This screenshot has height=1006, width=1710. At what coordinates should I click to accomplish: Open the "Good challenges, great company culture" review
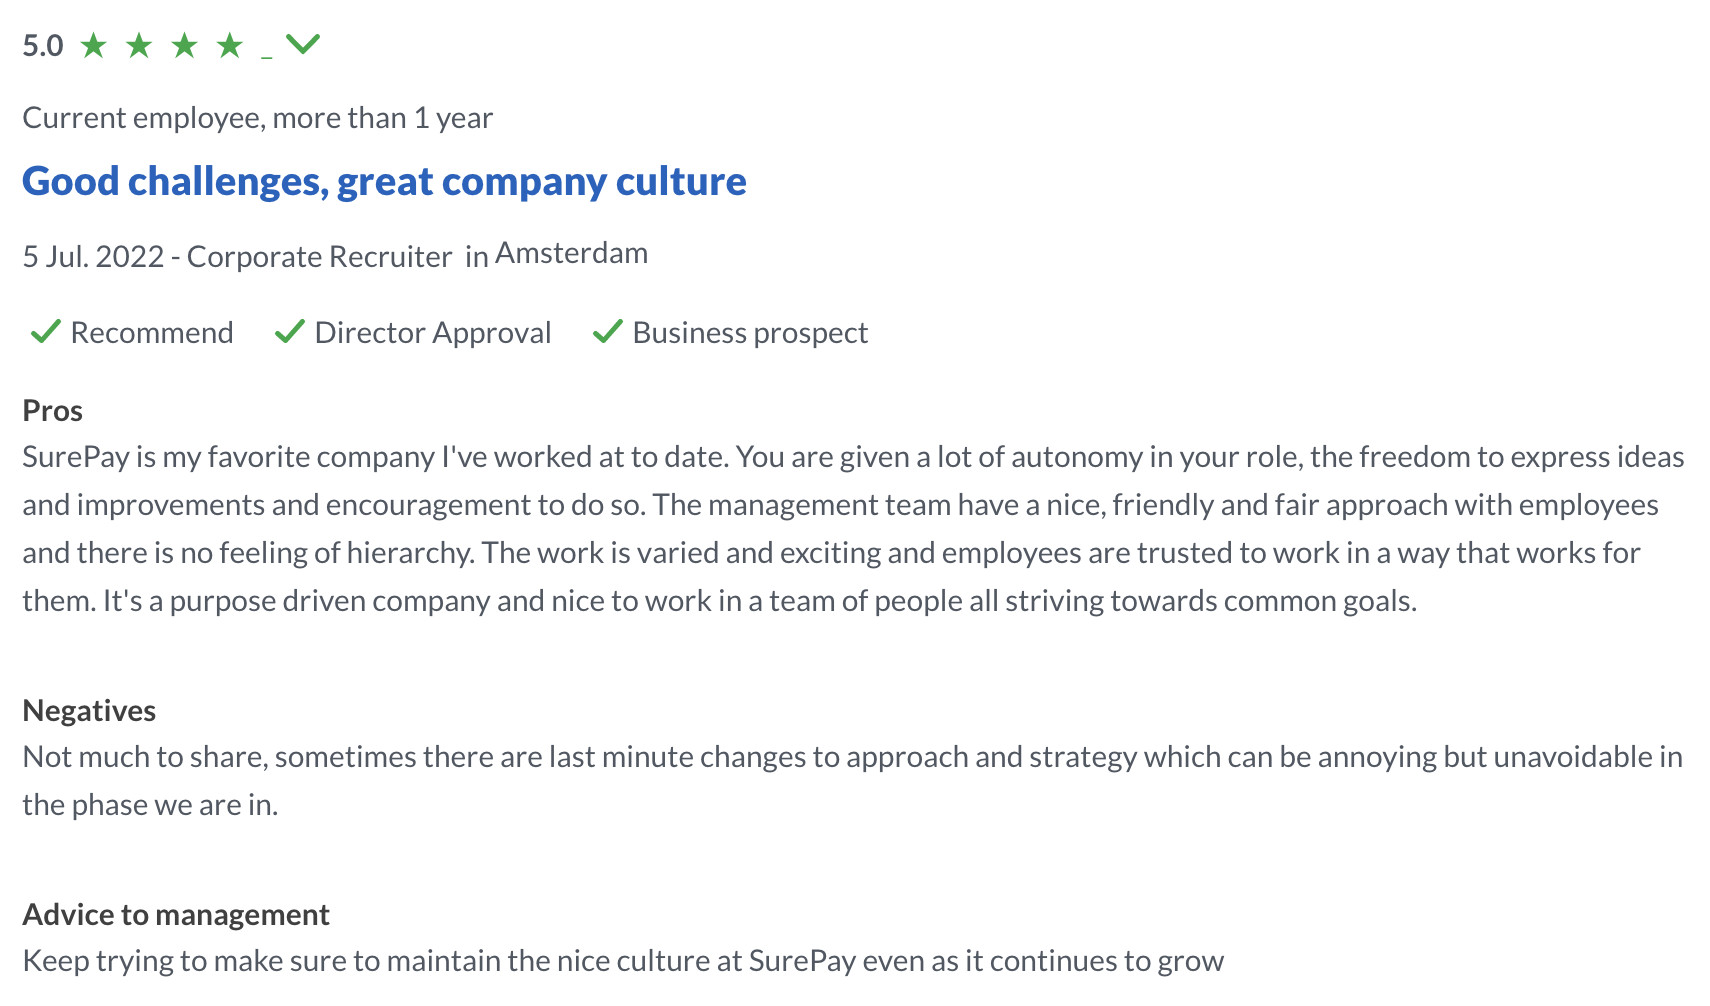point(384,181)
